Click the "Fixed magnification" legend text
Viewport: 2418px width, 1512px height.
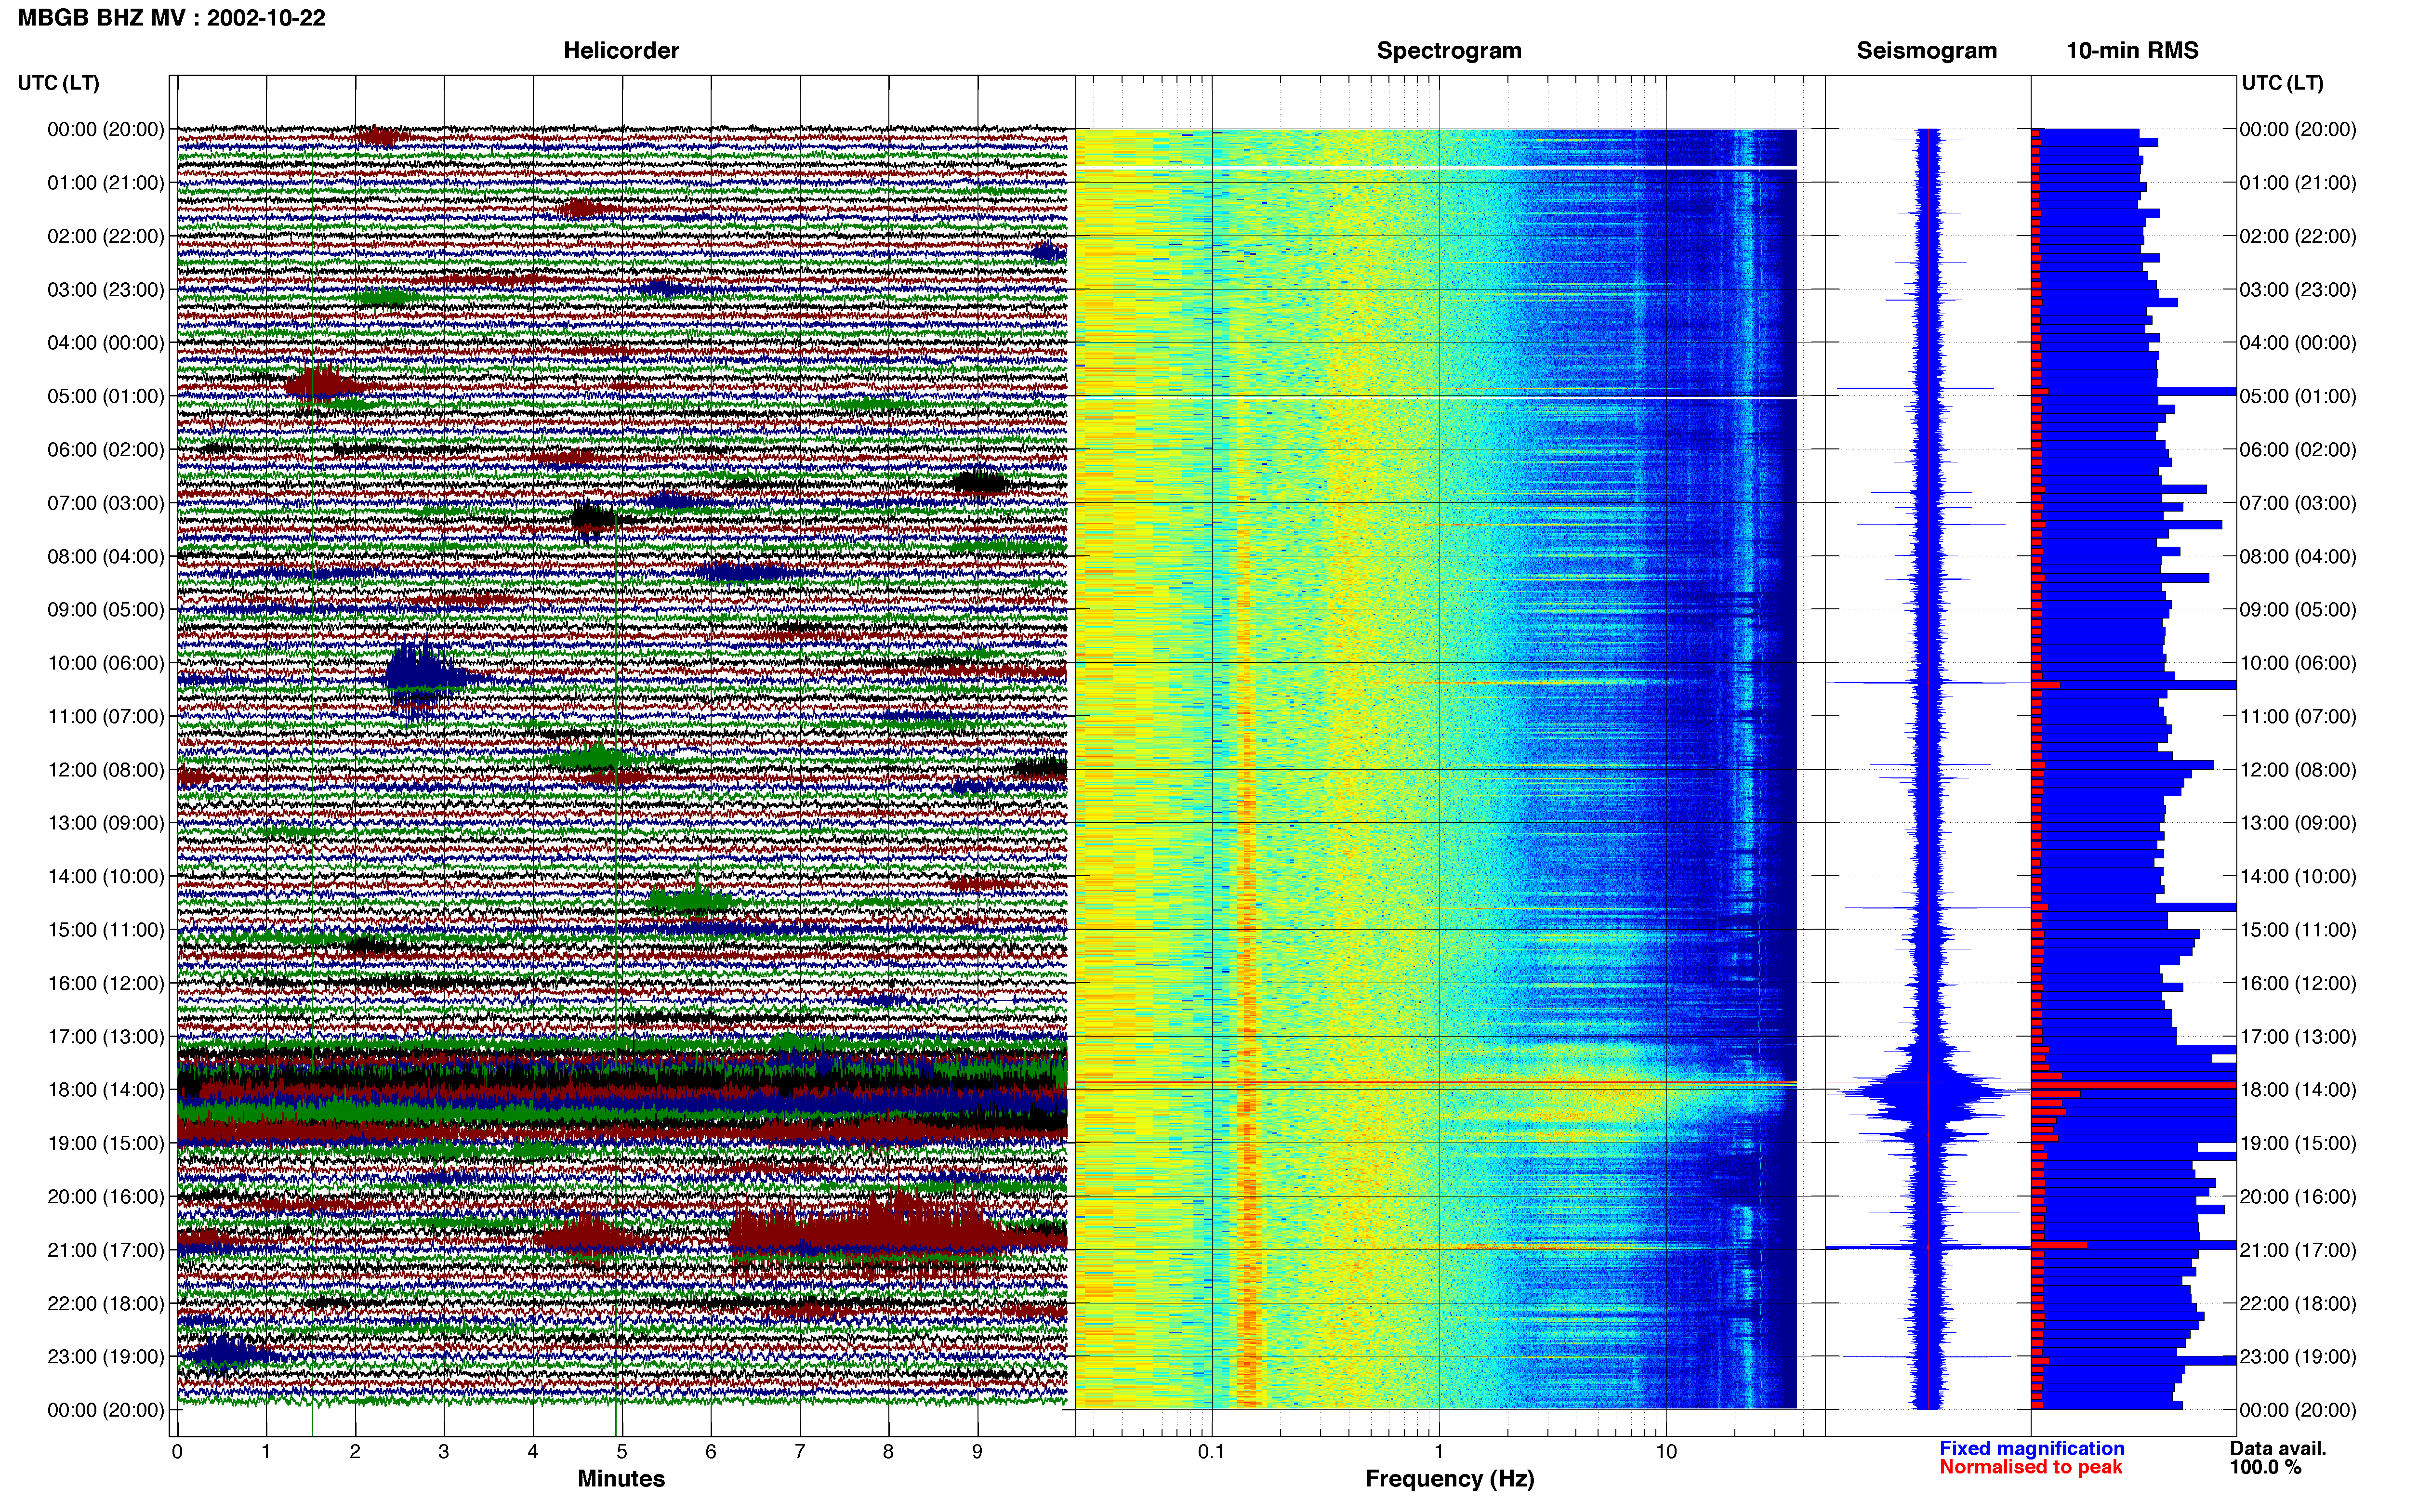2031,1448
